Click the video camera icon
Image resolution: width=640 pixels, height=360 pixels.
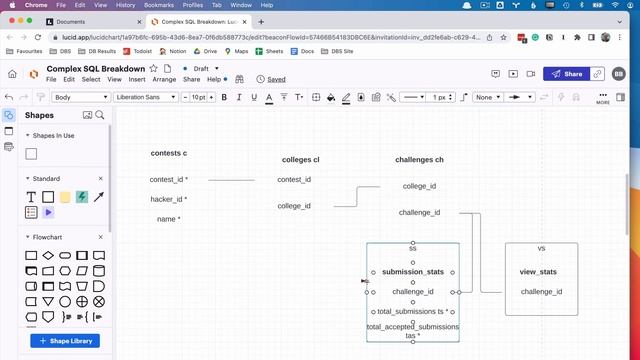531,74
